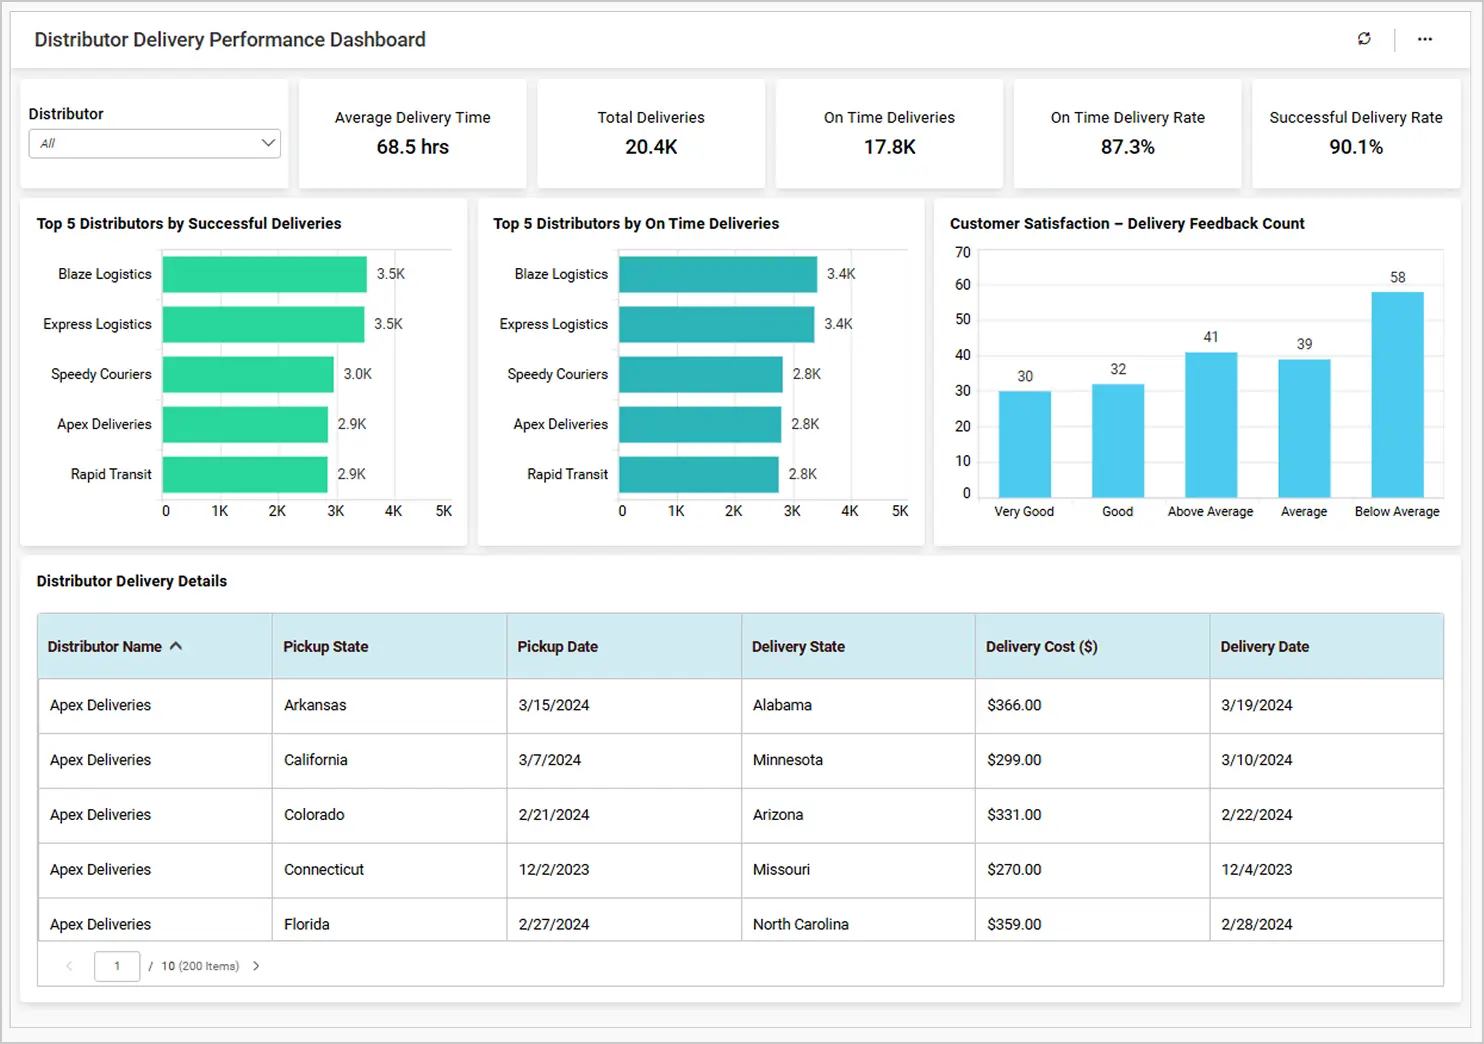Click the North Carolina delivery state cell

[x=858, y=920]
